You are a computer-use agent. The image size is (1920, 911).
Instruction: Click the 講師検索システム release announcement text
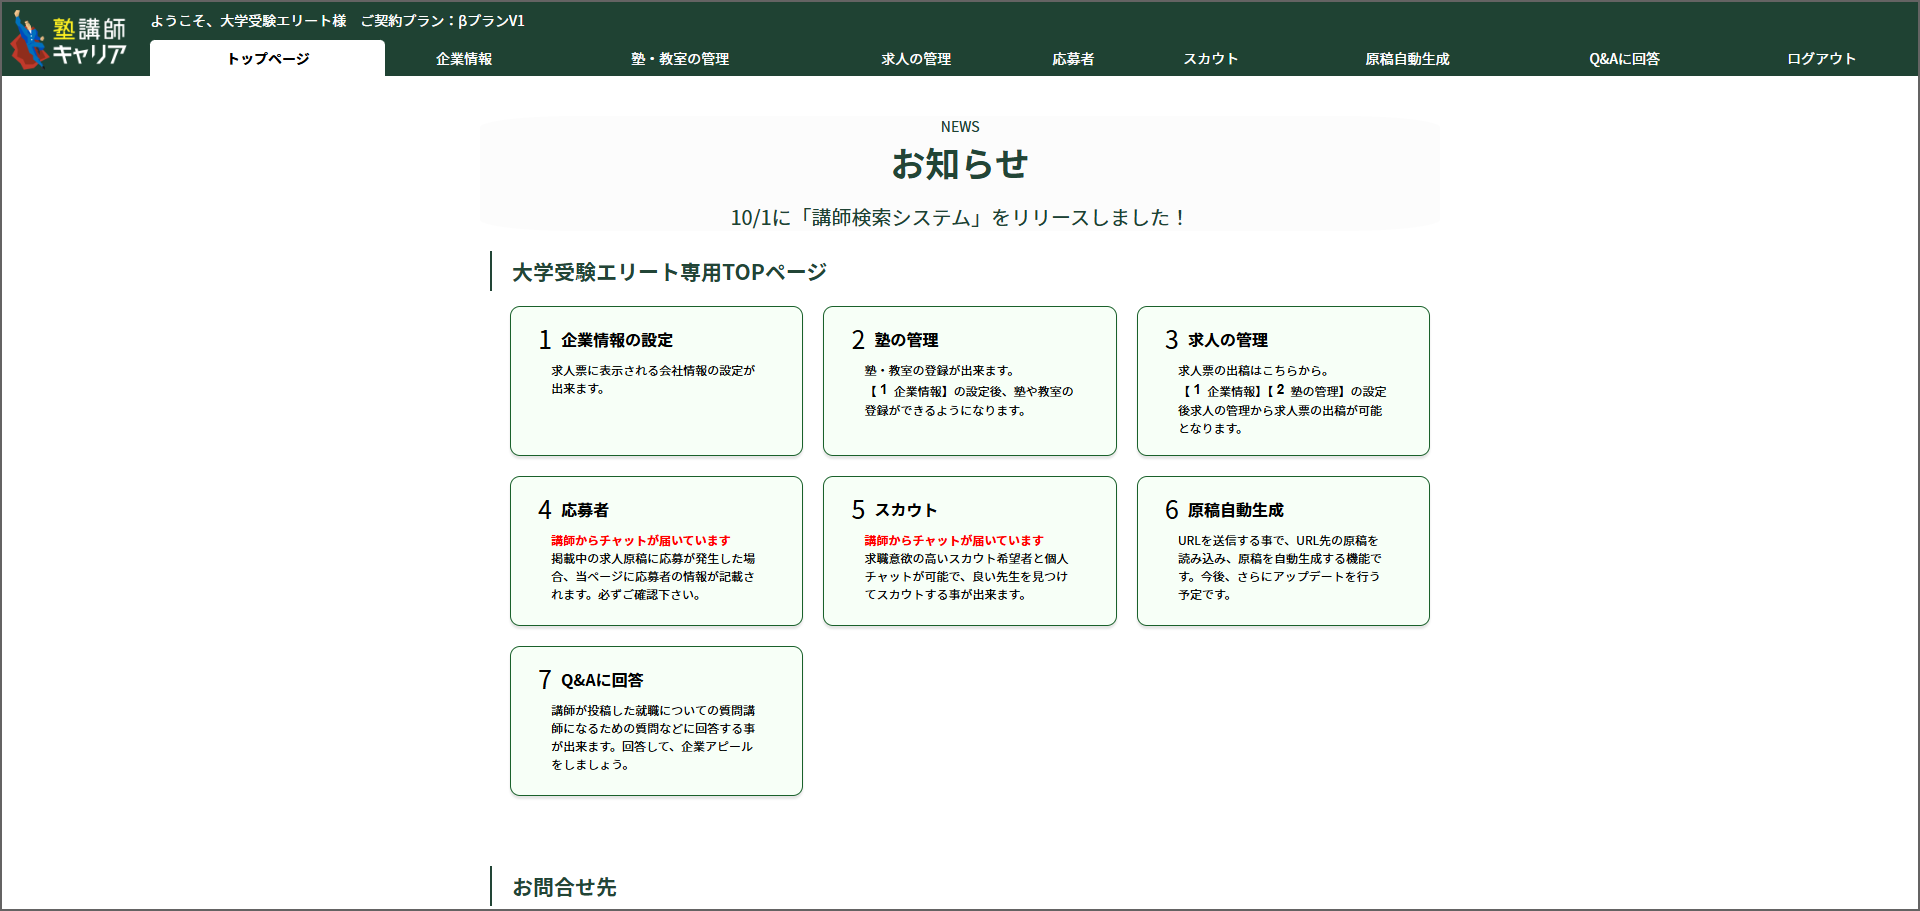(960, 217)
